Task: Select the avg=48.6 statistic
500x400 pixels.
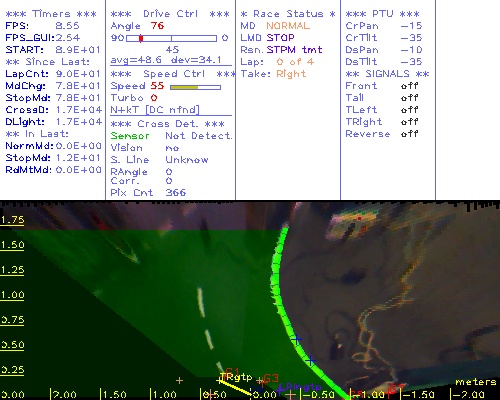Action: tap(136, 60)
